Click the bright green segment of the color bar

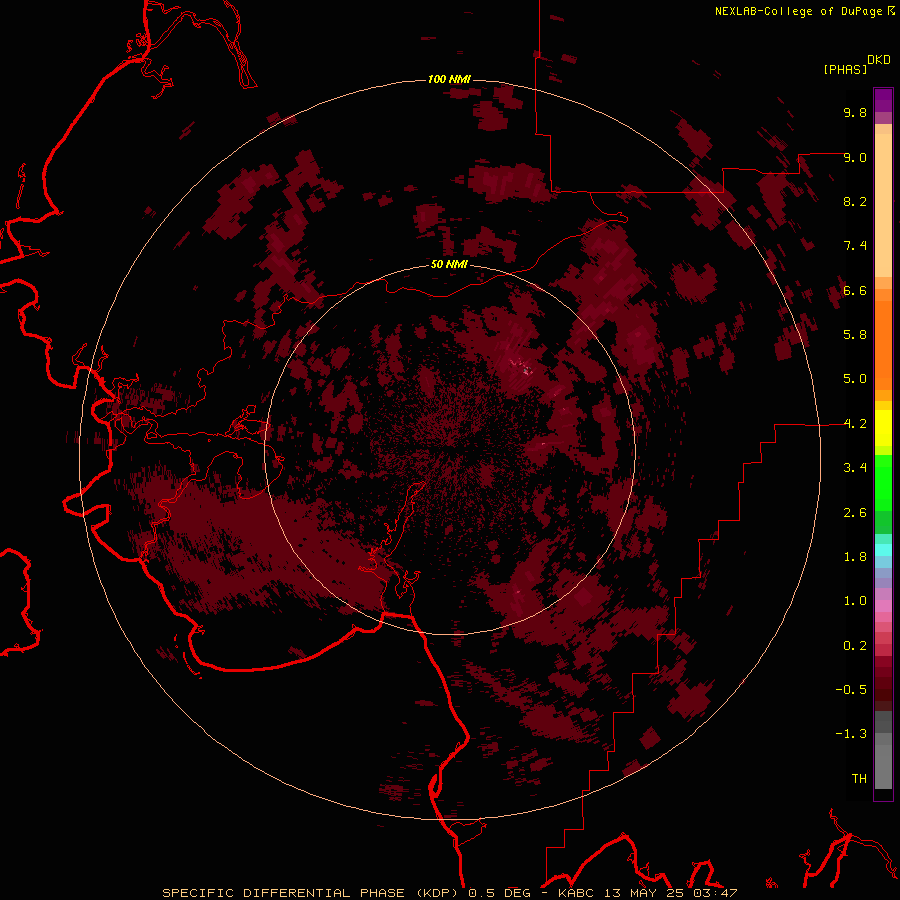883,482
